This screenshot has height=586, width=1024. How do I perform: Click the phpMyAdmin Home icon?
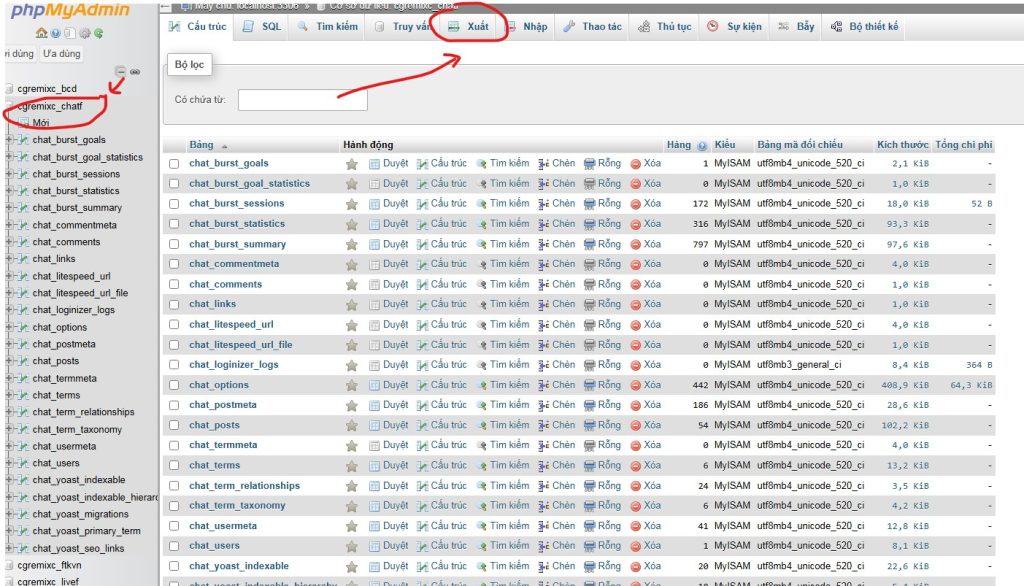click(39, 33)
